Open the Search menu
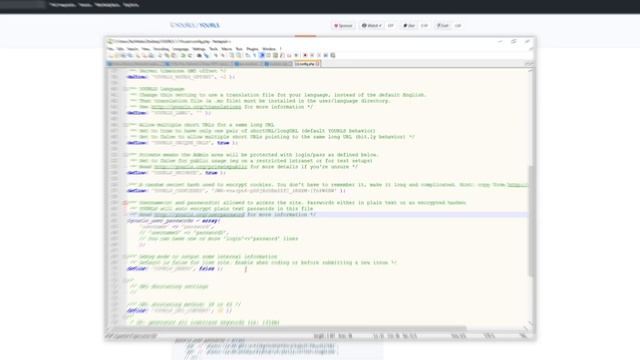This screenshot has height=360, width=640. (x=133, y=49)
